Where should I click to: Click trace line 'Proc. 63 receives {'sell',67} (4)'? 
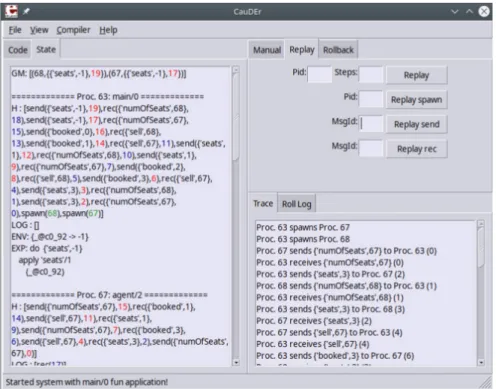313,344
